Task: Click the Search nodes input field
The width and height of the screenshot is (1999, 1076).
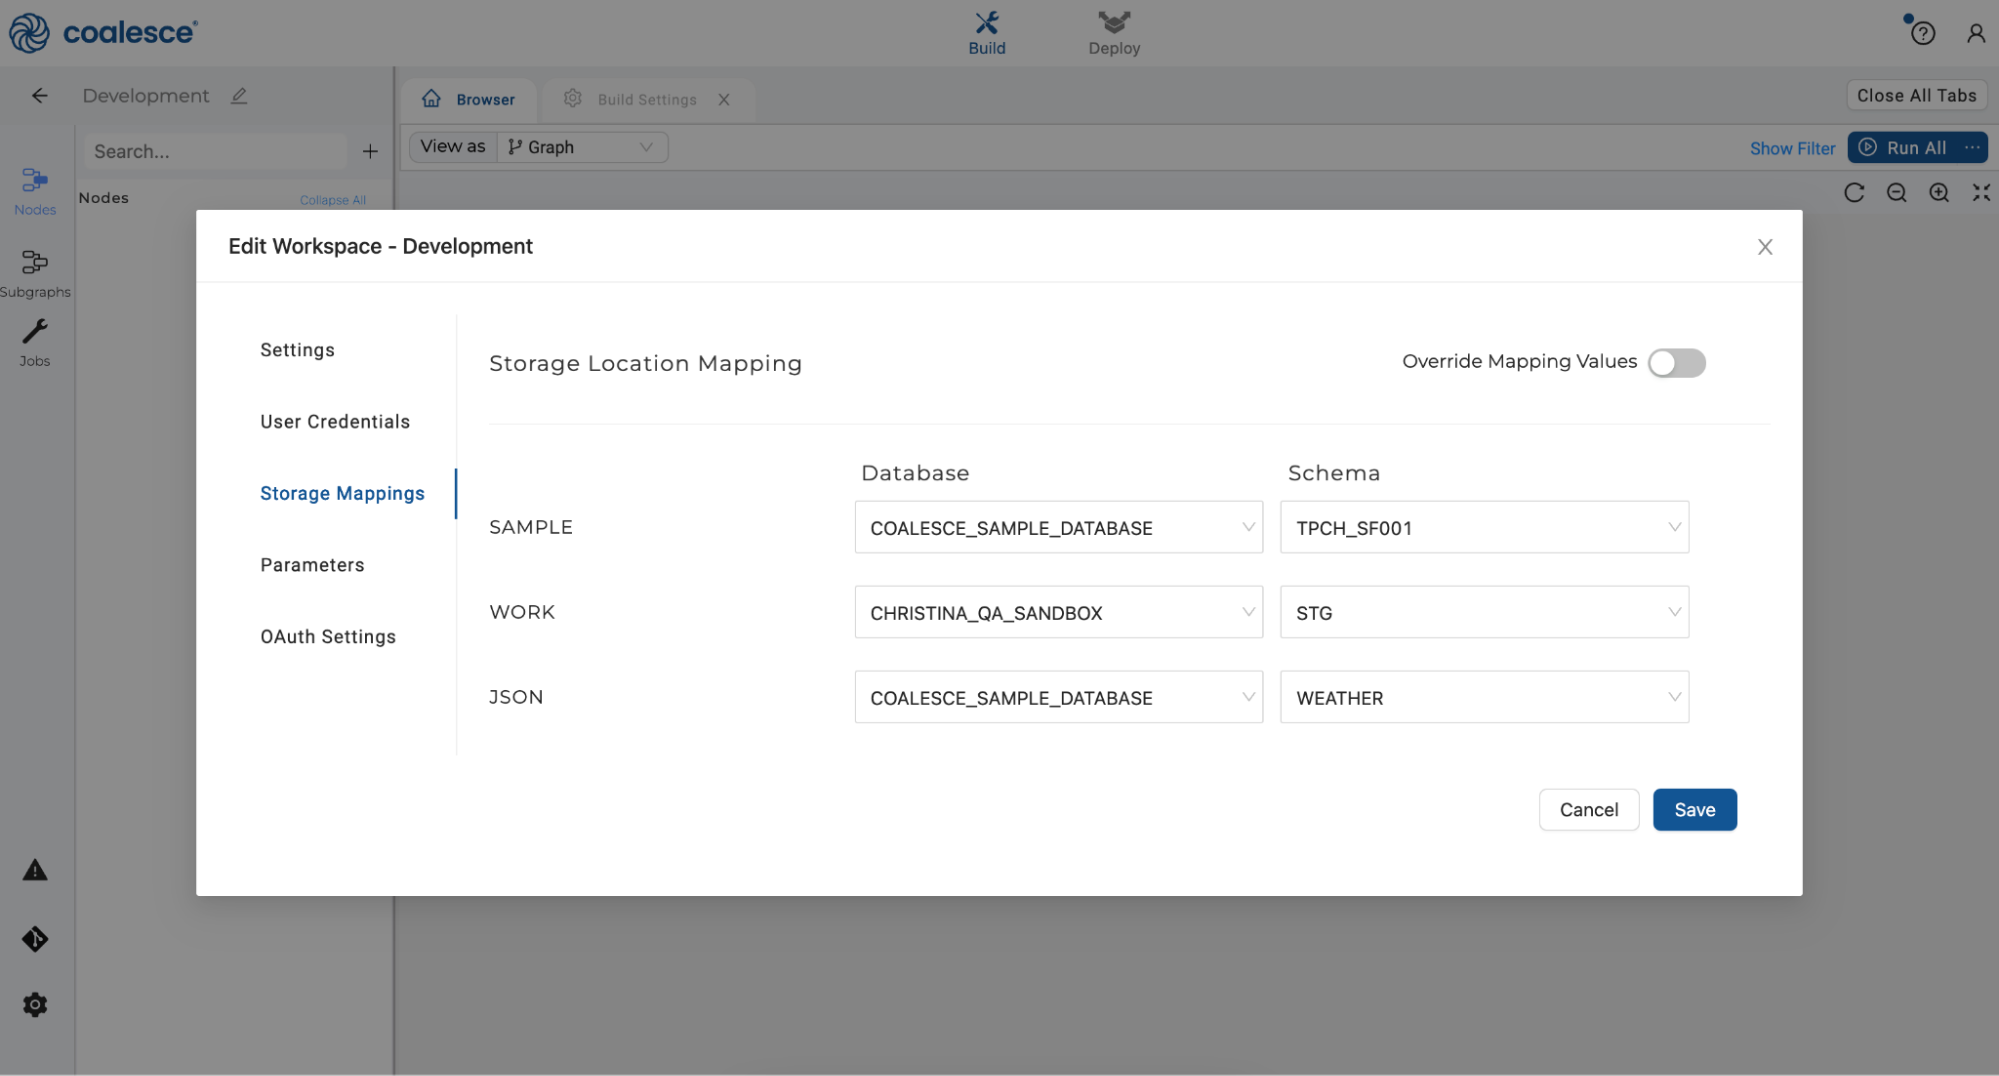Action: [214, 152]
